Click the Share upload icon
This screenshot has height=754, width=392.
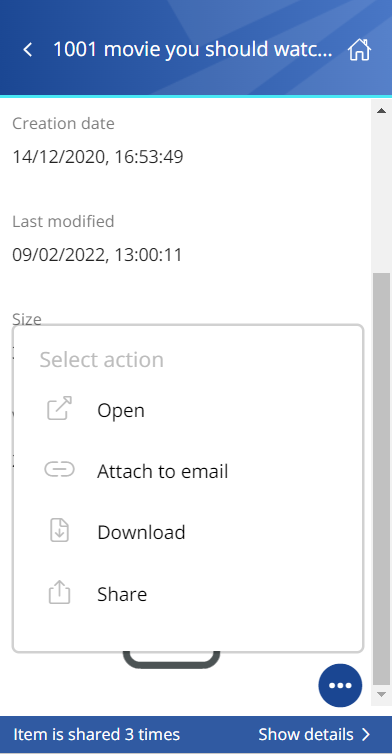(60, 592)
